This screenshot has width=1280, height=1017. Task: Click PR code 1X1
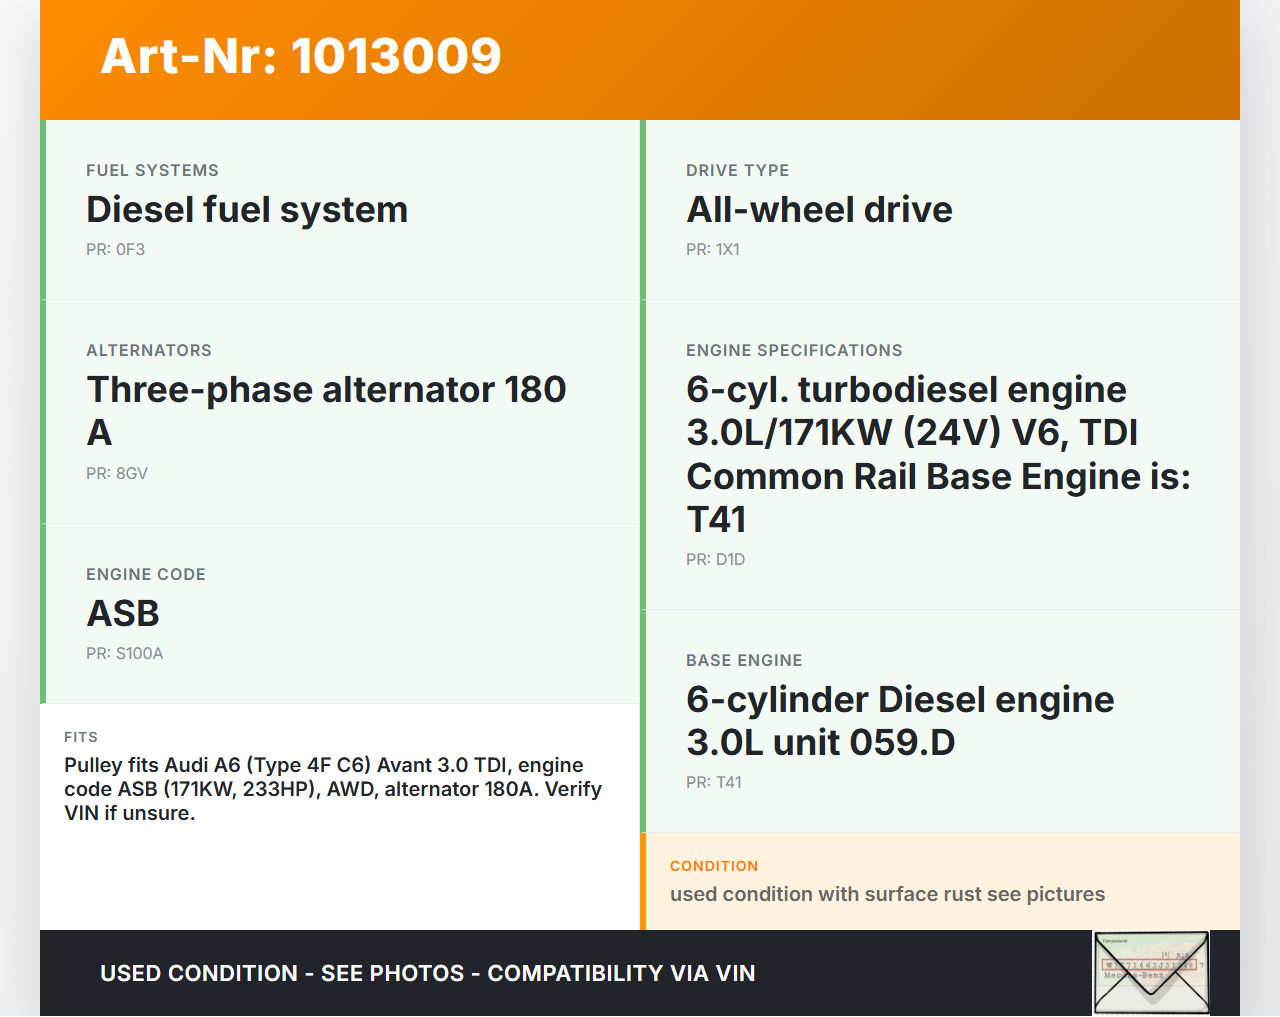pyautogui.click(x=712, y=250)
